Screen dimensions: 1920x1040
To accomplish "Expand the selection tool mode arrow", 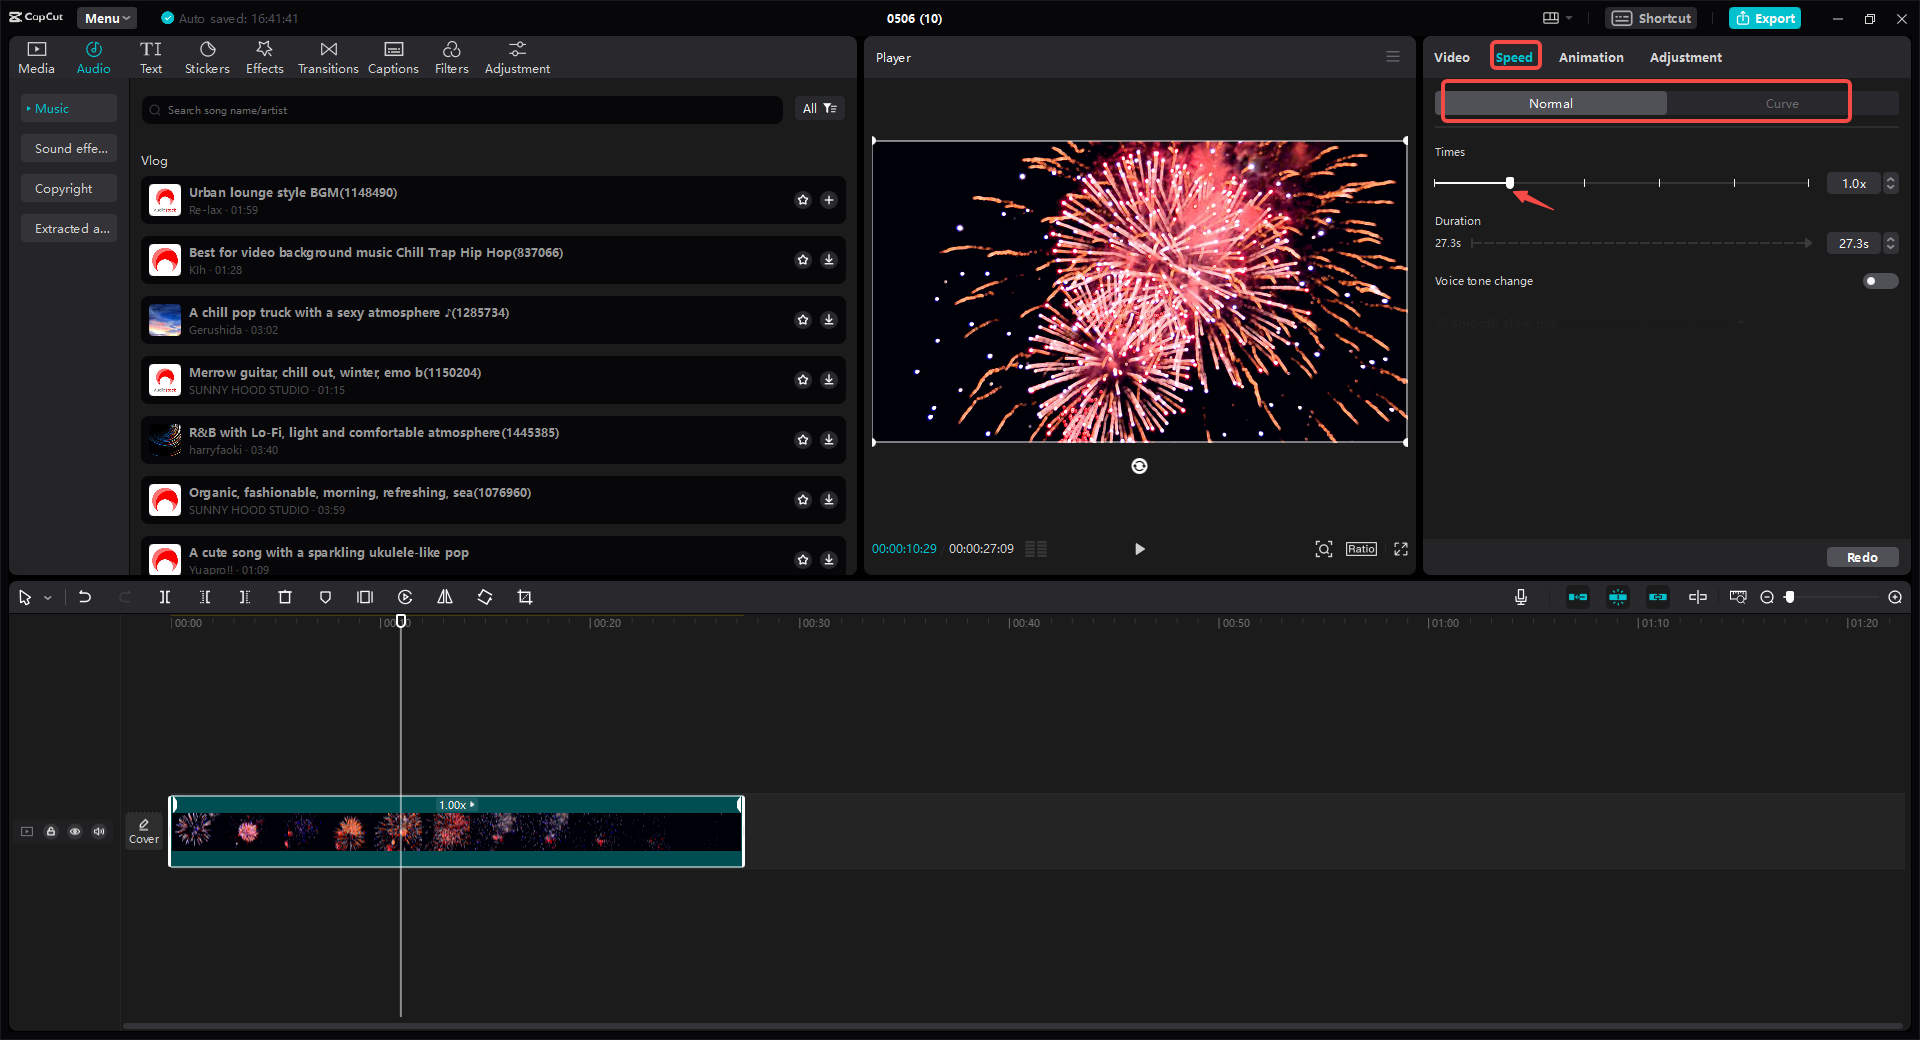I will 48,598.
